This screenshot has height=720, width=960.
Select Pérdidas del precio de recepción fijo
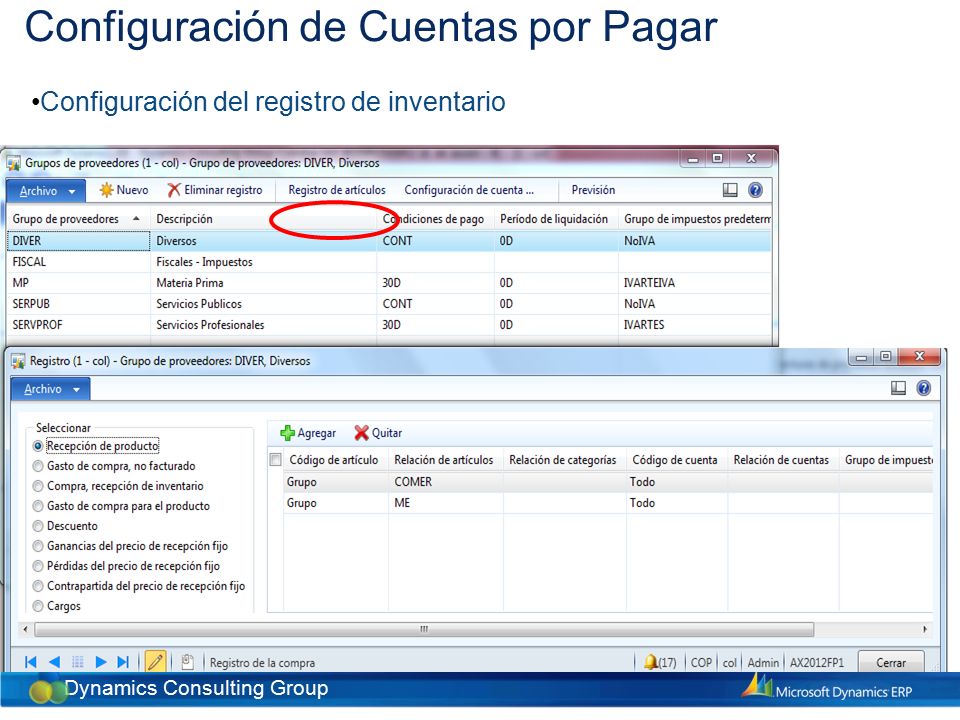point(38,566)
